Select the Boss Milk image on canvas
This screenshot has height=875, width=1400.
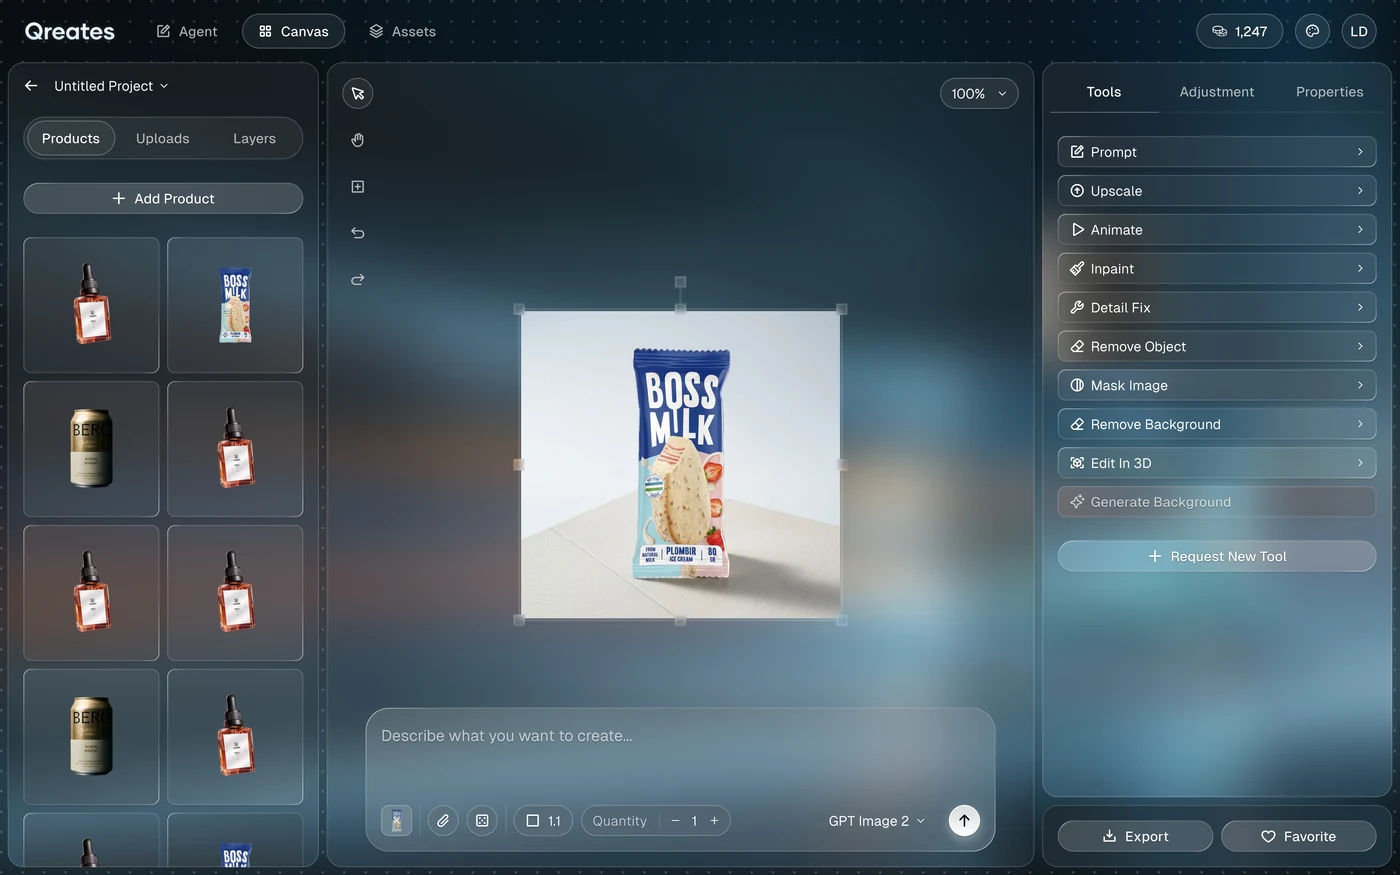(681, 464)
